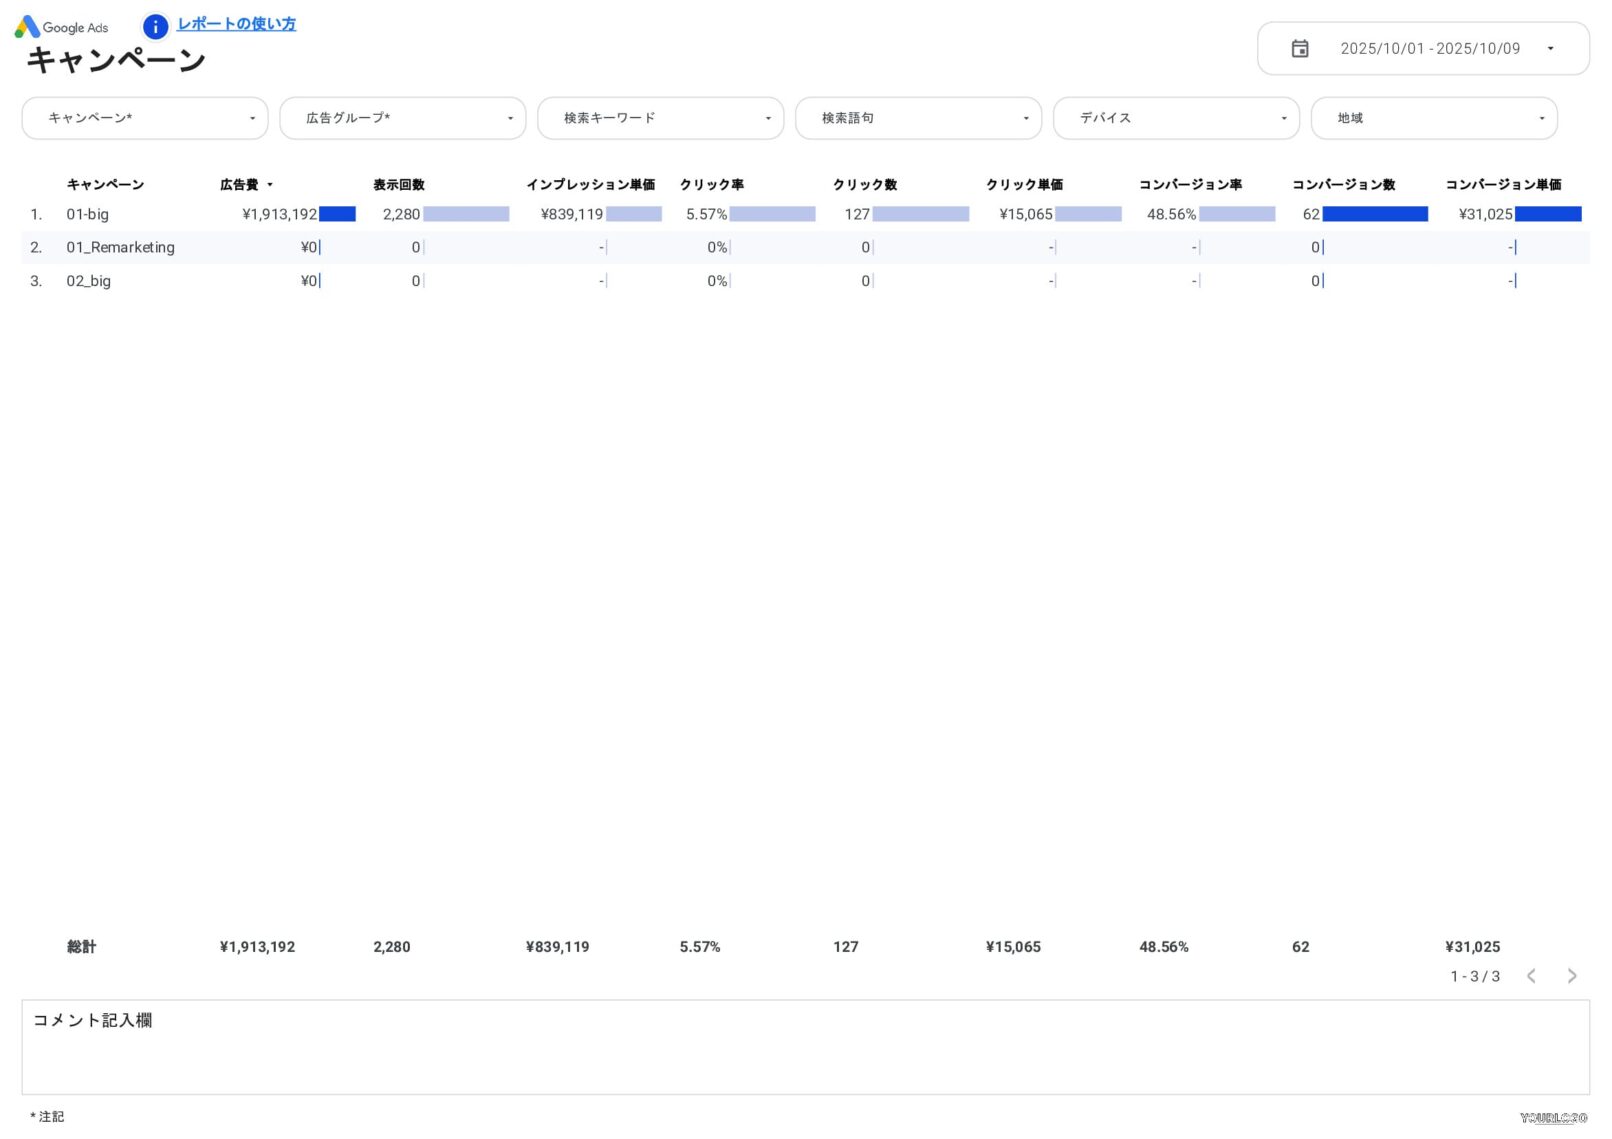1612x1139 pixels.
Task: Open the 検索語句 filter dropdown
Action: tap(918, 118)
